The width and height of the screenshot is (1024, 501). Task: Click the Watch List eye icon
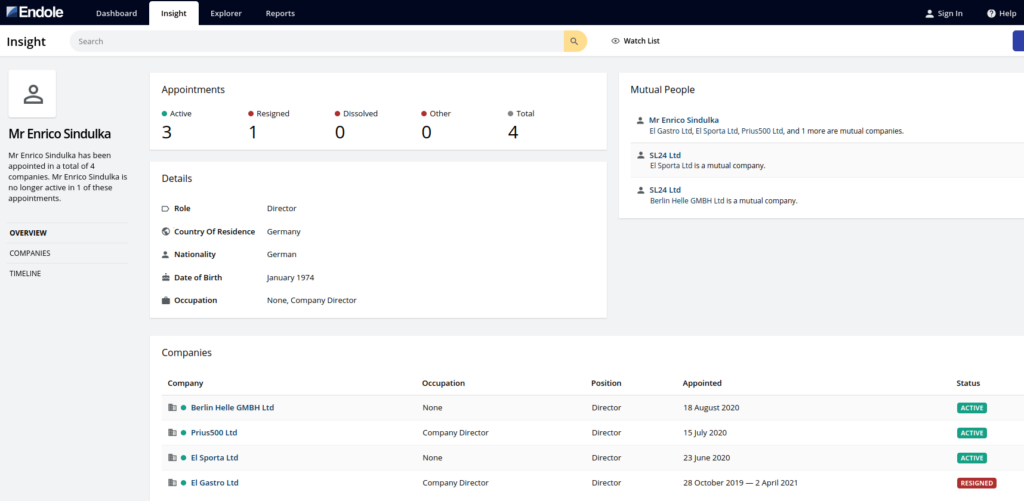pos(615,41)
